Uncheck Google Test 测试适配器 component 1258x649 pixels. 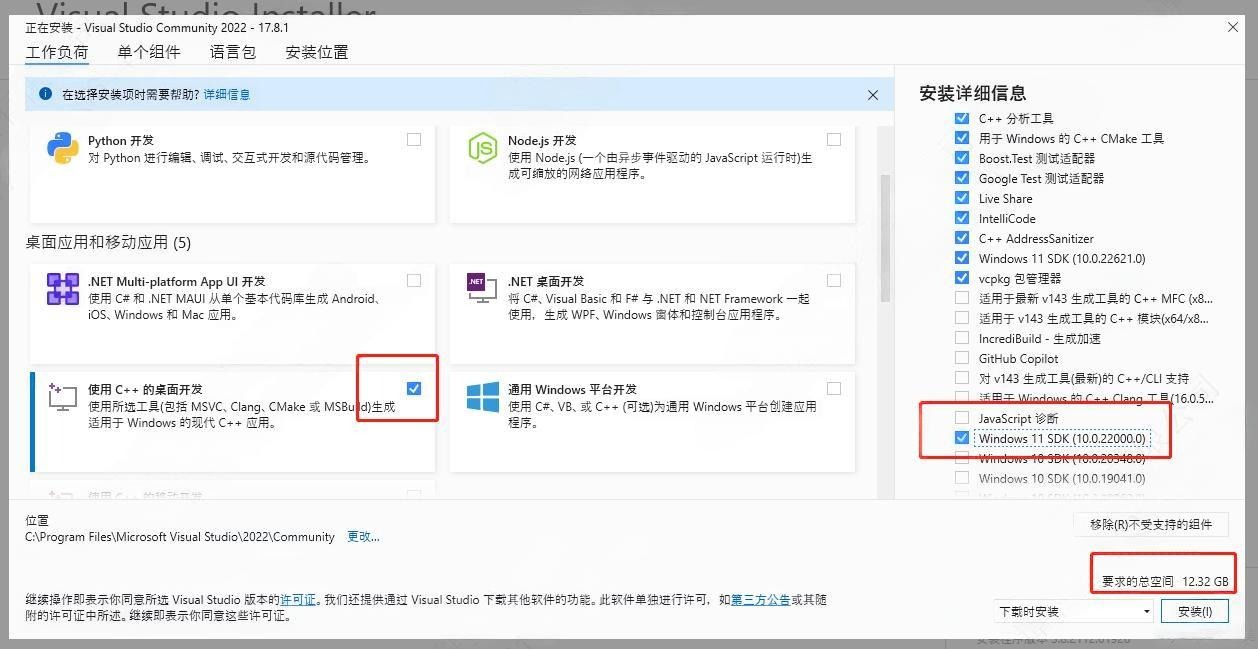click(962, 178)
